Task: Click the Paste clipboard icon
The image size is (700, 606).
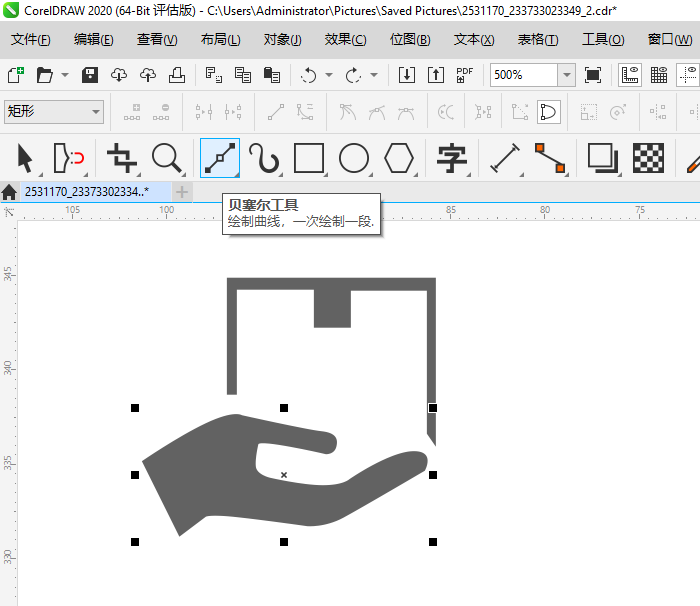Action: tap(271, 75)
